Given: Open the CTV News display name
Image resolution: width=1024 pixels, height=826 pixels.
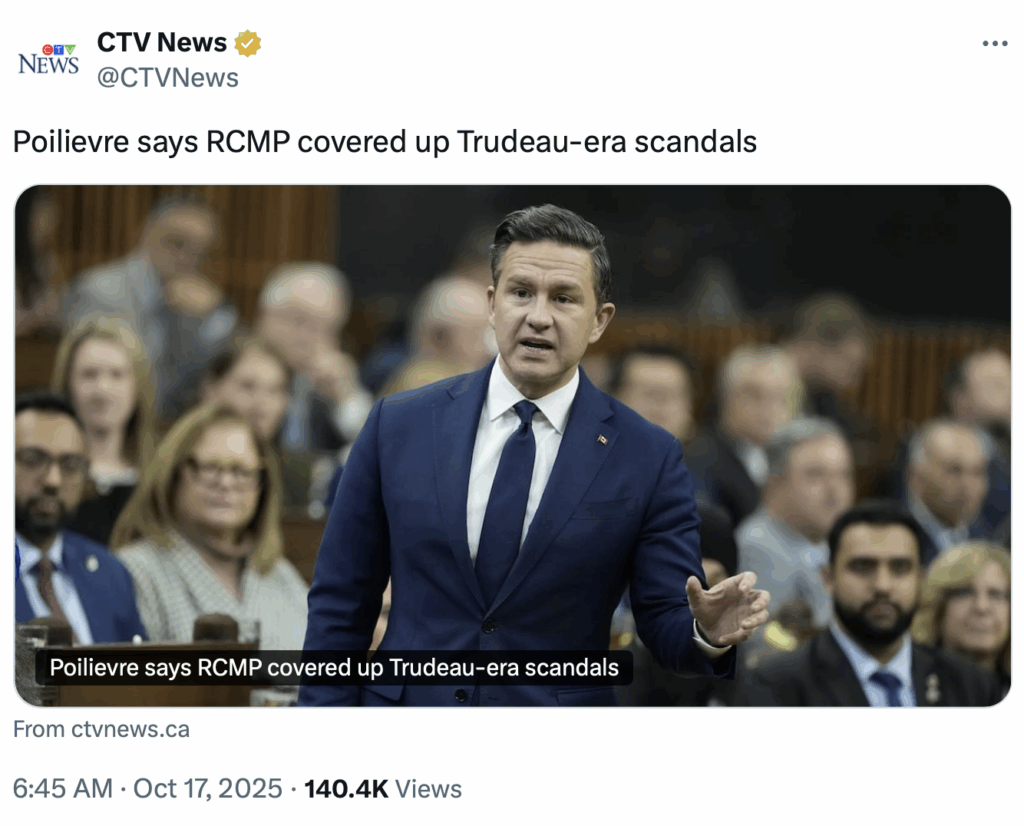Looking at the screenshot, I should point(161,43).
